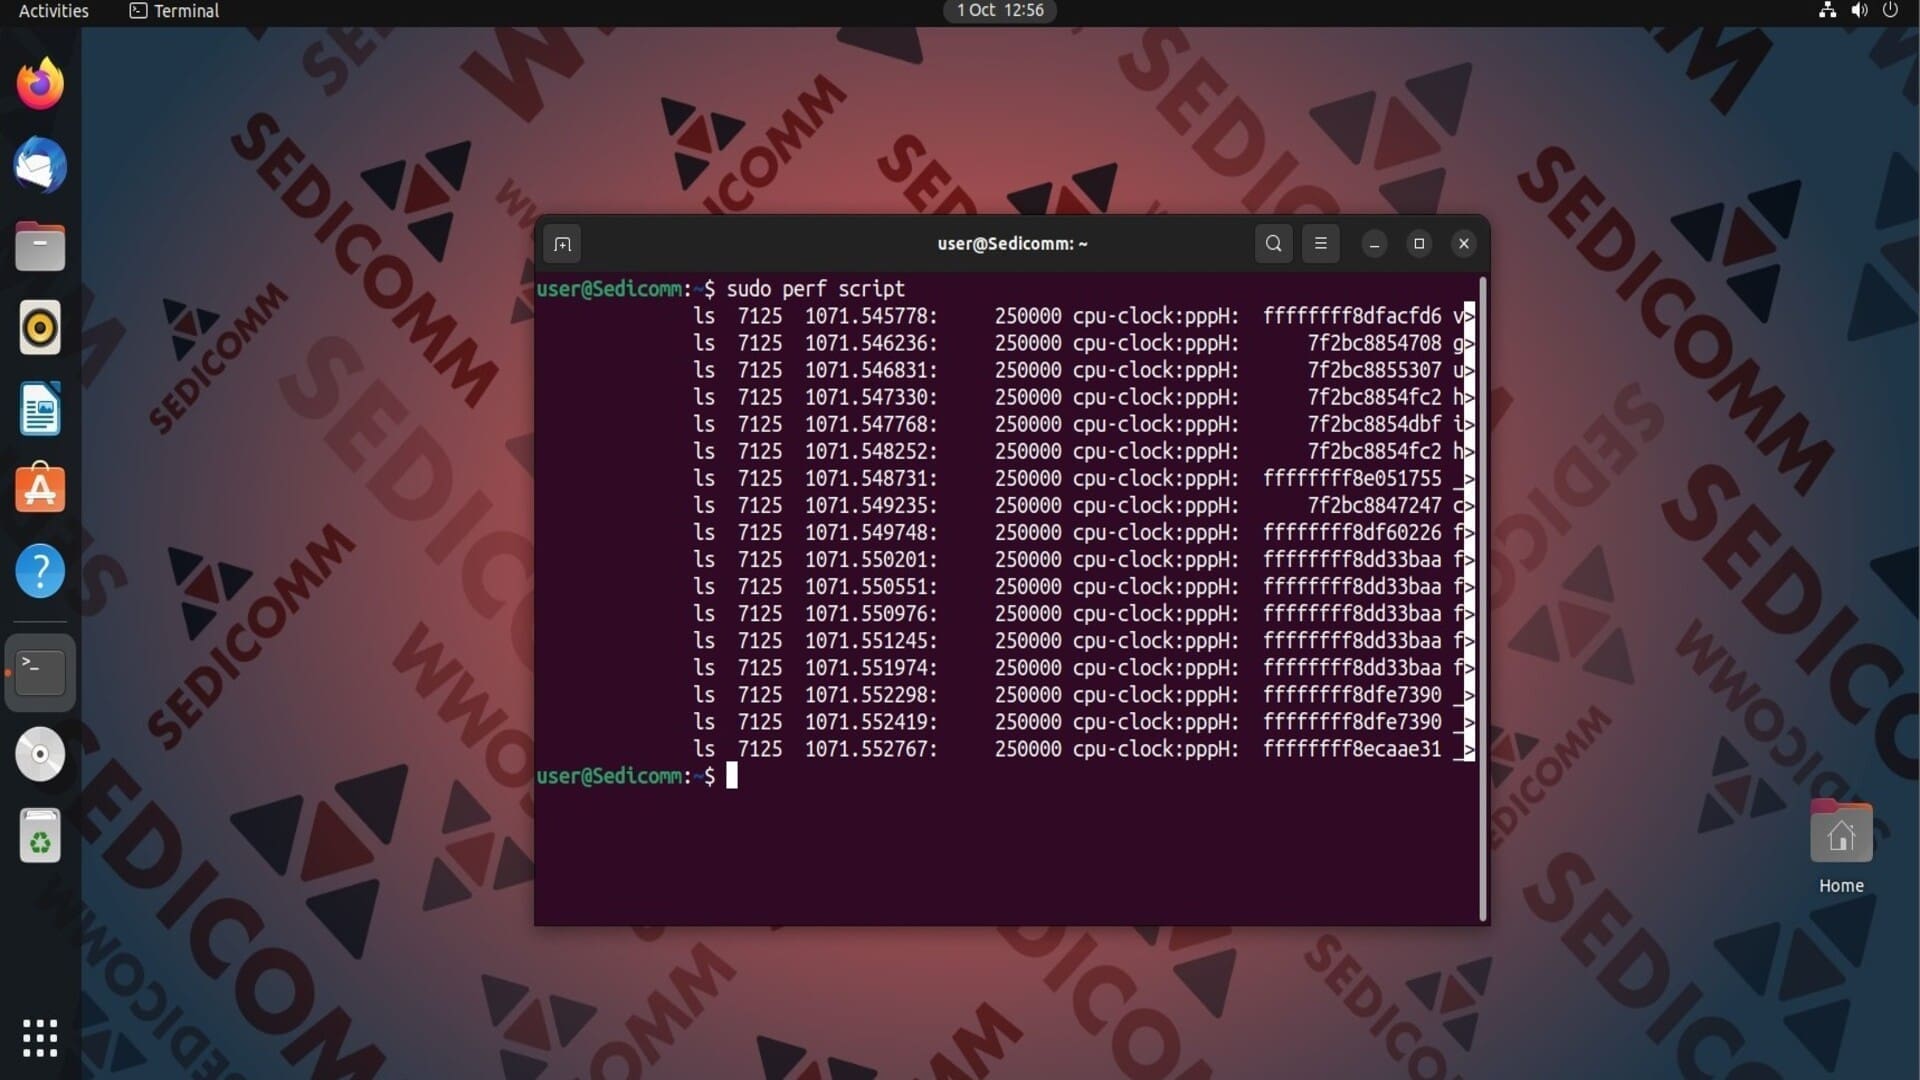Minimize the terminal window

1375,244
